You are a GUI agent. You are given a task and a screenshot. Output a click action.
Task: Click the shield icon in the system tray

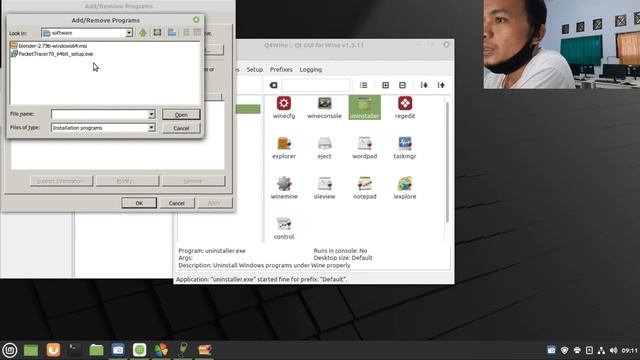click(564, 350)
